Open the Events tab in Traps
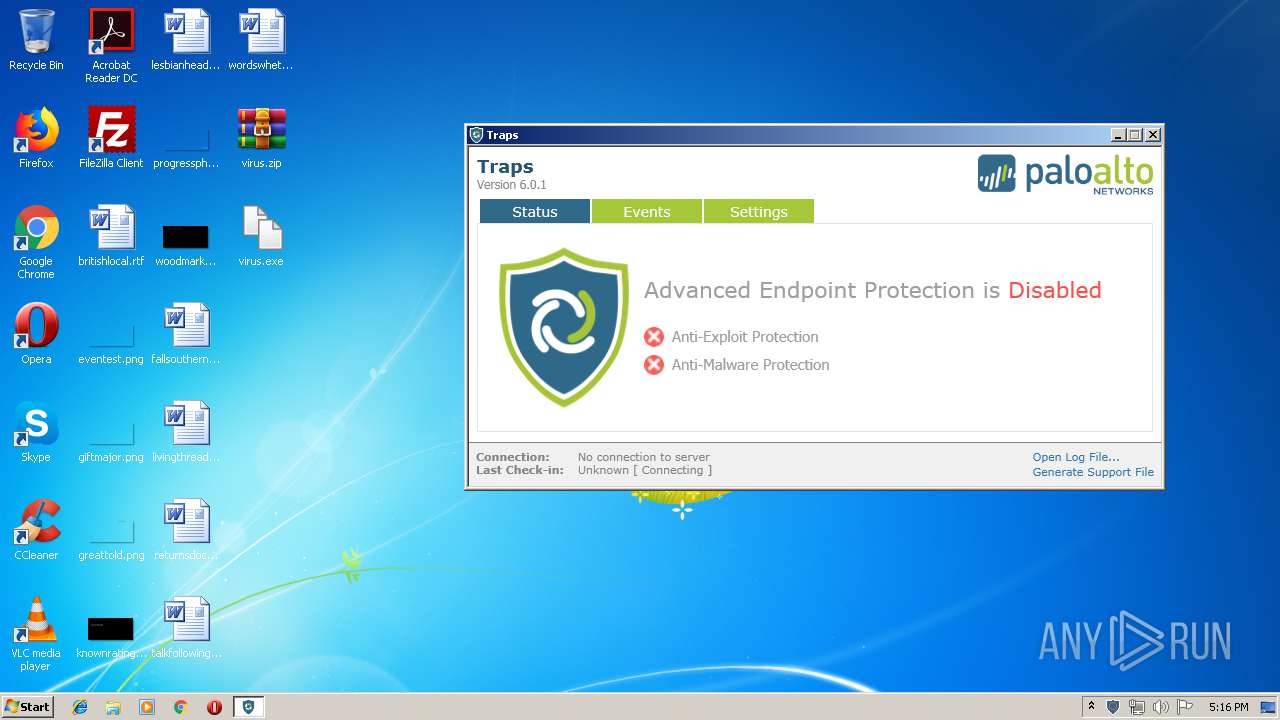Screen dimensions: 1280x720 tap(646, 211)
